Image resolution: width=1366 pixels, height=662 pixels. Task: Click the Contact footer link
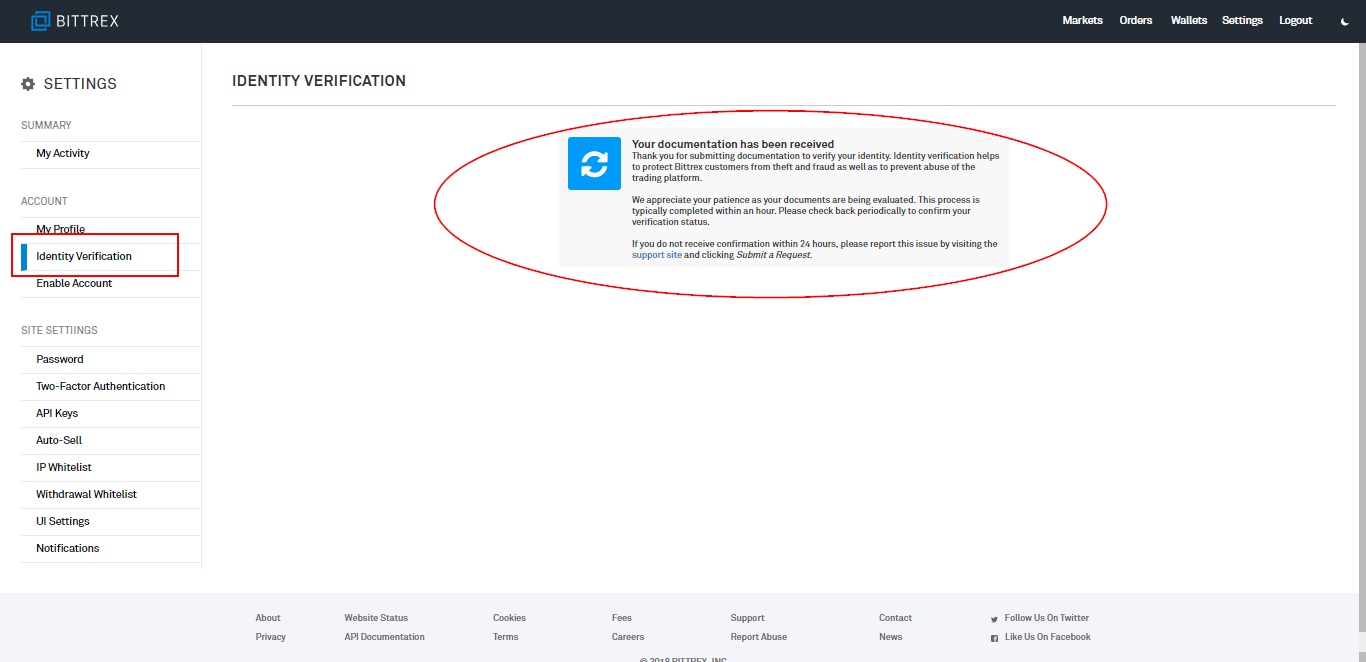895,618
